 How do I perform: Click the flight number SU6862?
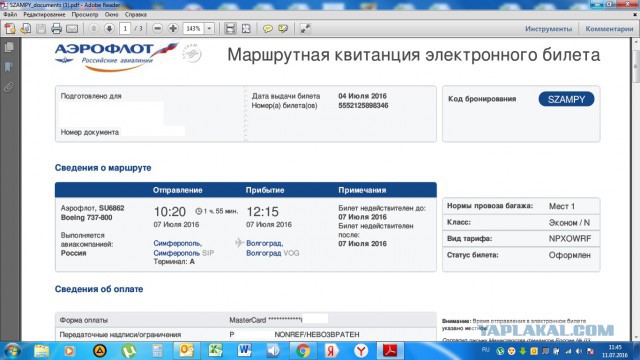tap(111, 208)
